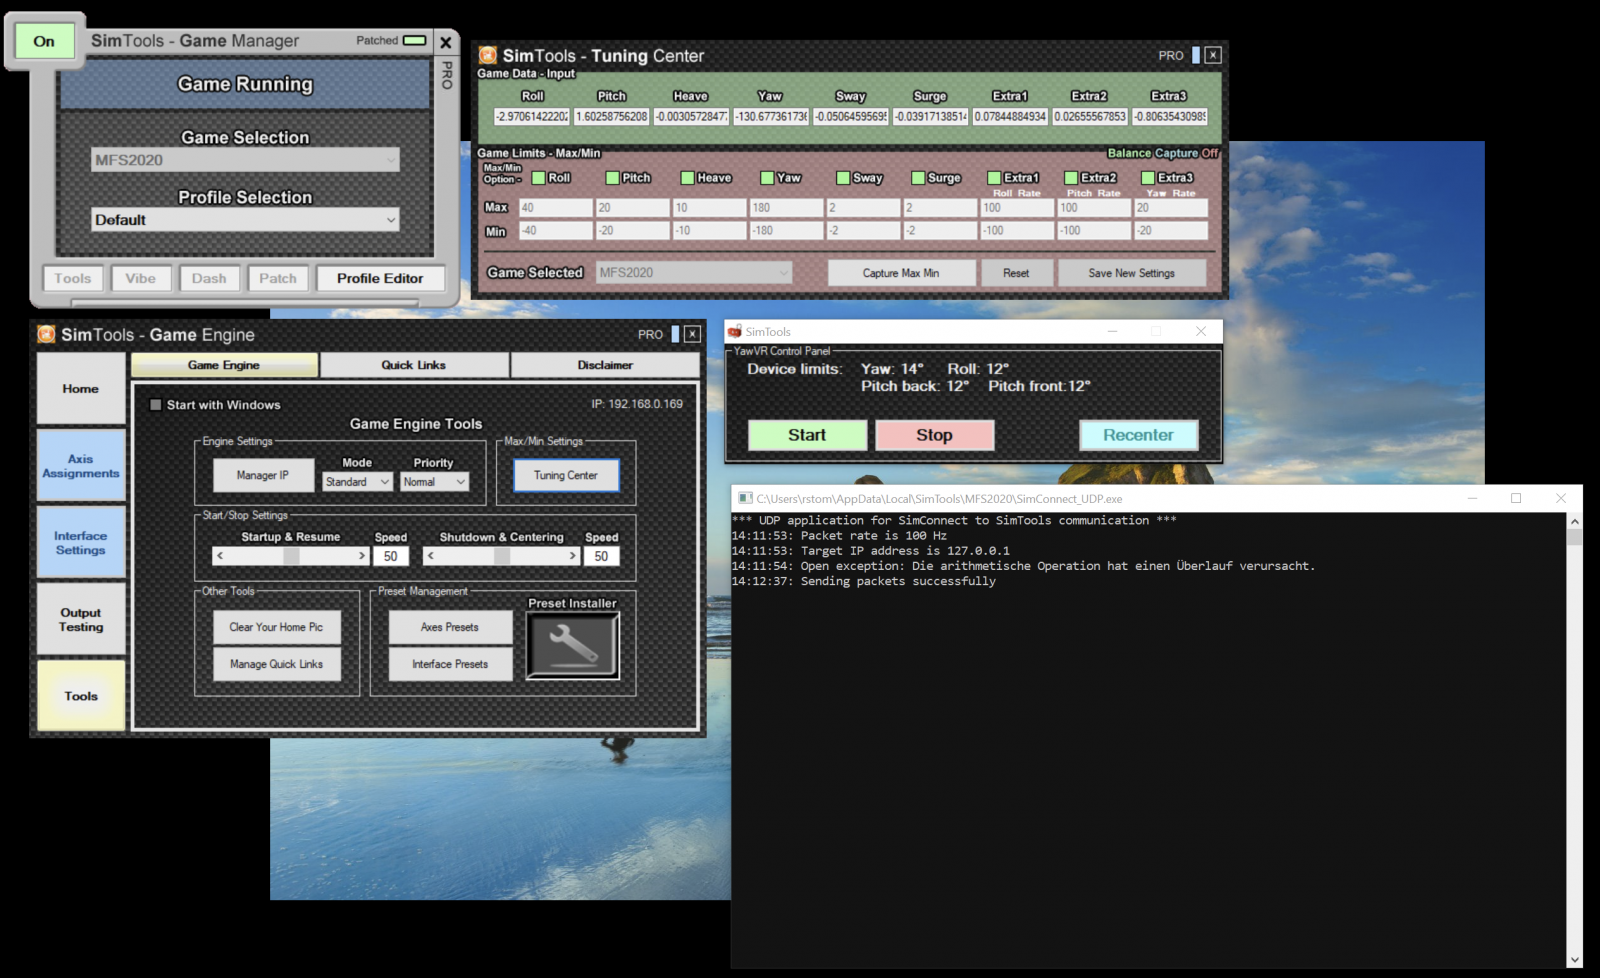Click the SimTools logo in Game Engine title
Image resolution: width=1600 pixels, height=978 pixels.
click(46, 335)
